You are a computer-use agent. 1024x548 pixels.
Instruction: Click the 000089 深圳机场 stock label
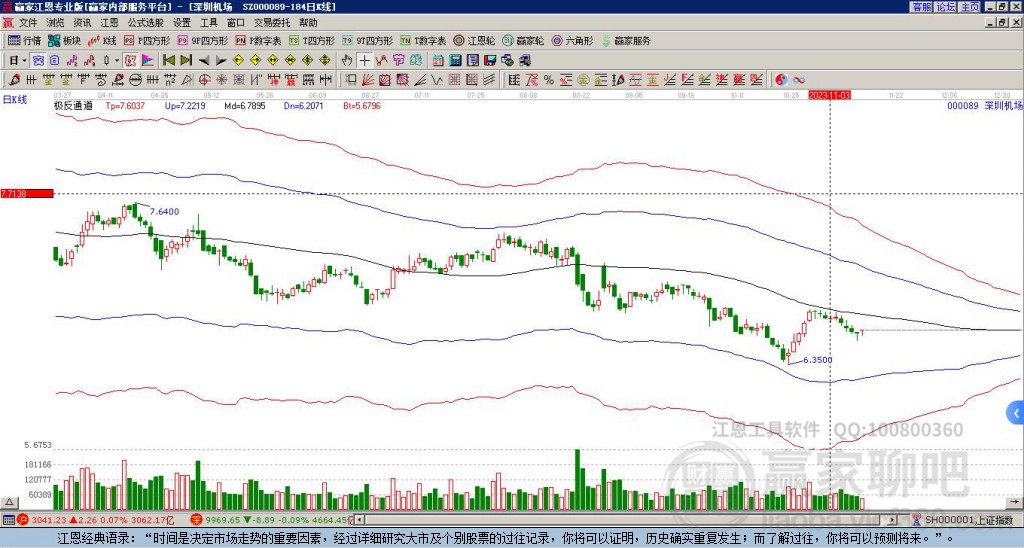(984, 105)
